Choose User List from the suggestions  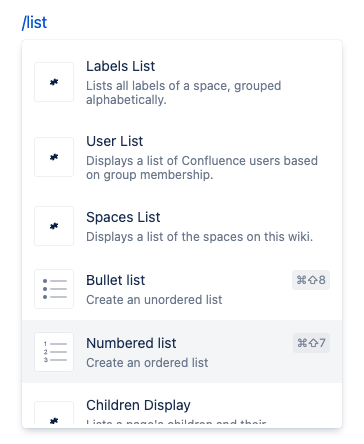pyautogui.click(x=182, y=157)
